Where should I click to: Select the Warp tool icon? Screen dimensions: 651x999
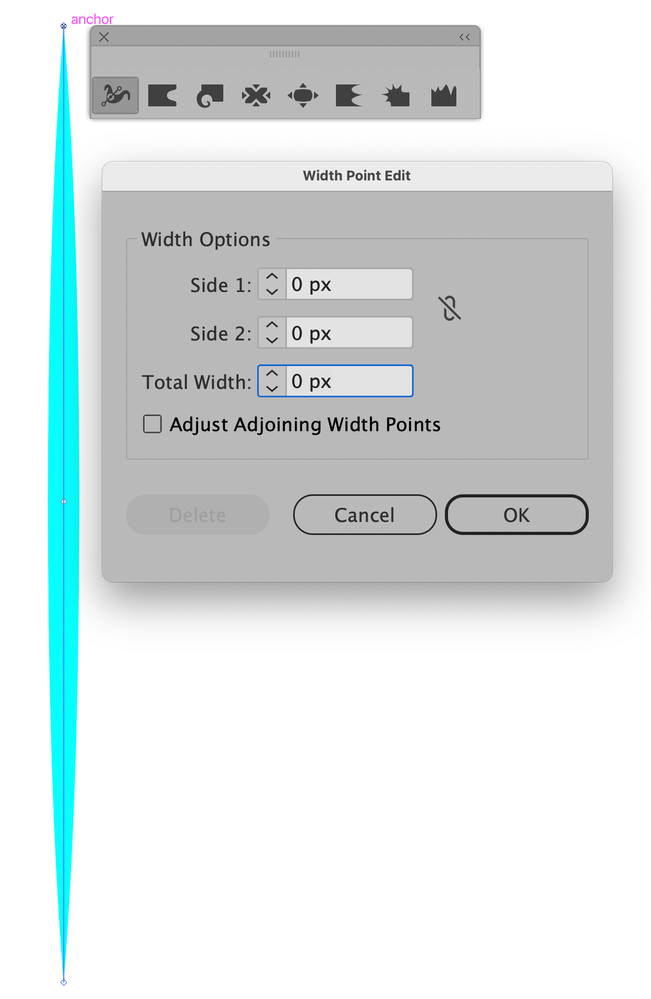pos(162,96)
